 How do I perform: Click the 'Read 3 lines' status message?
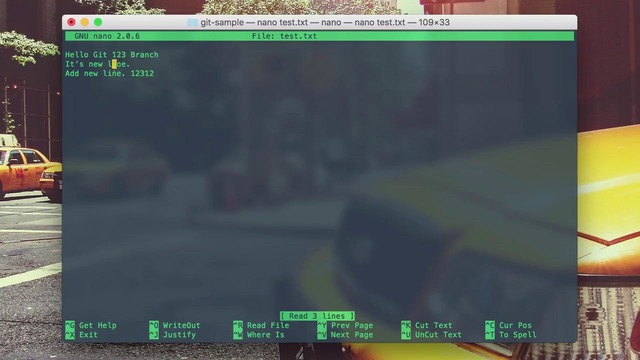318,316
